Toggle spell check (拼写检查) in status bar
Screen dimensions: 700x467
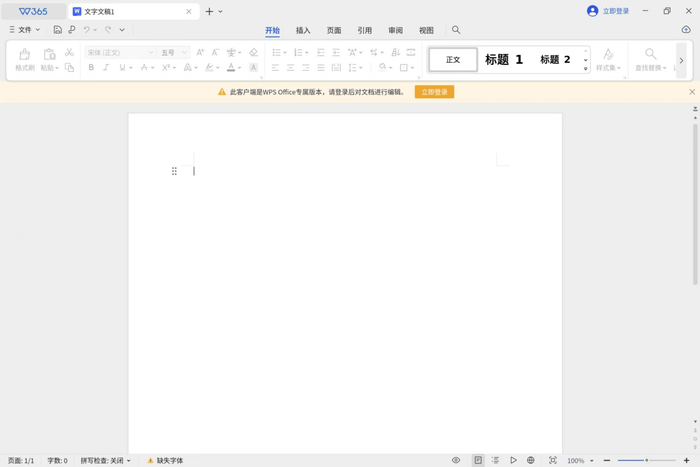[x=105, y=460]
